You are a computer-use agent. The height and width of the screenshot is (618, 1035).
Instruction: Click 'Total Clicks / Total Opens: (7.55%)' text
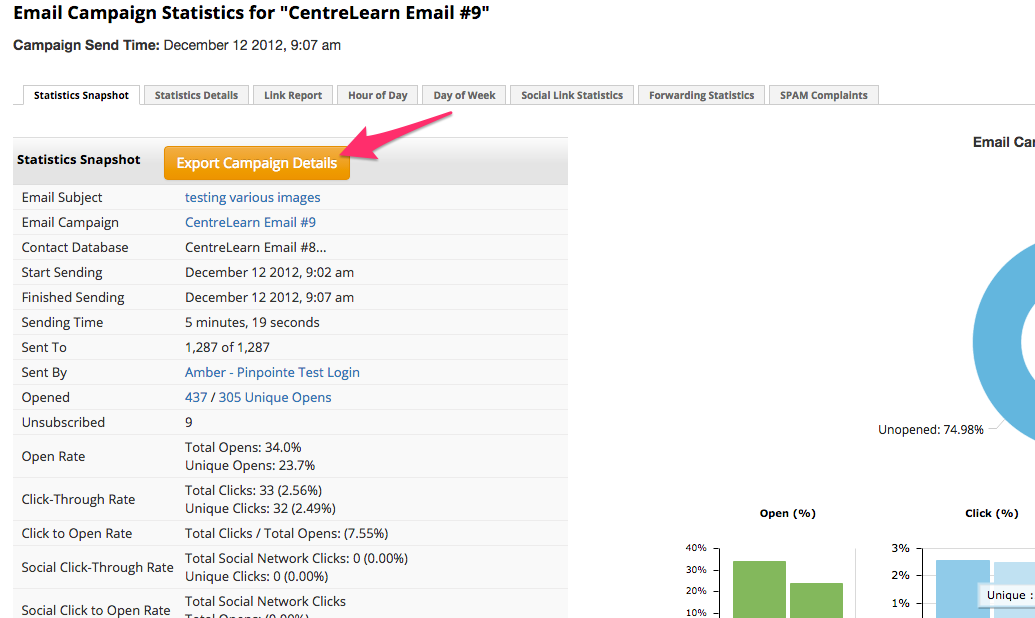point(286,533)
